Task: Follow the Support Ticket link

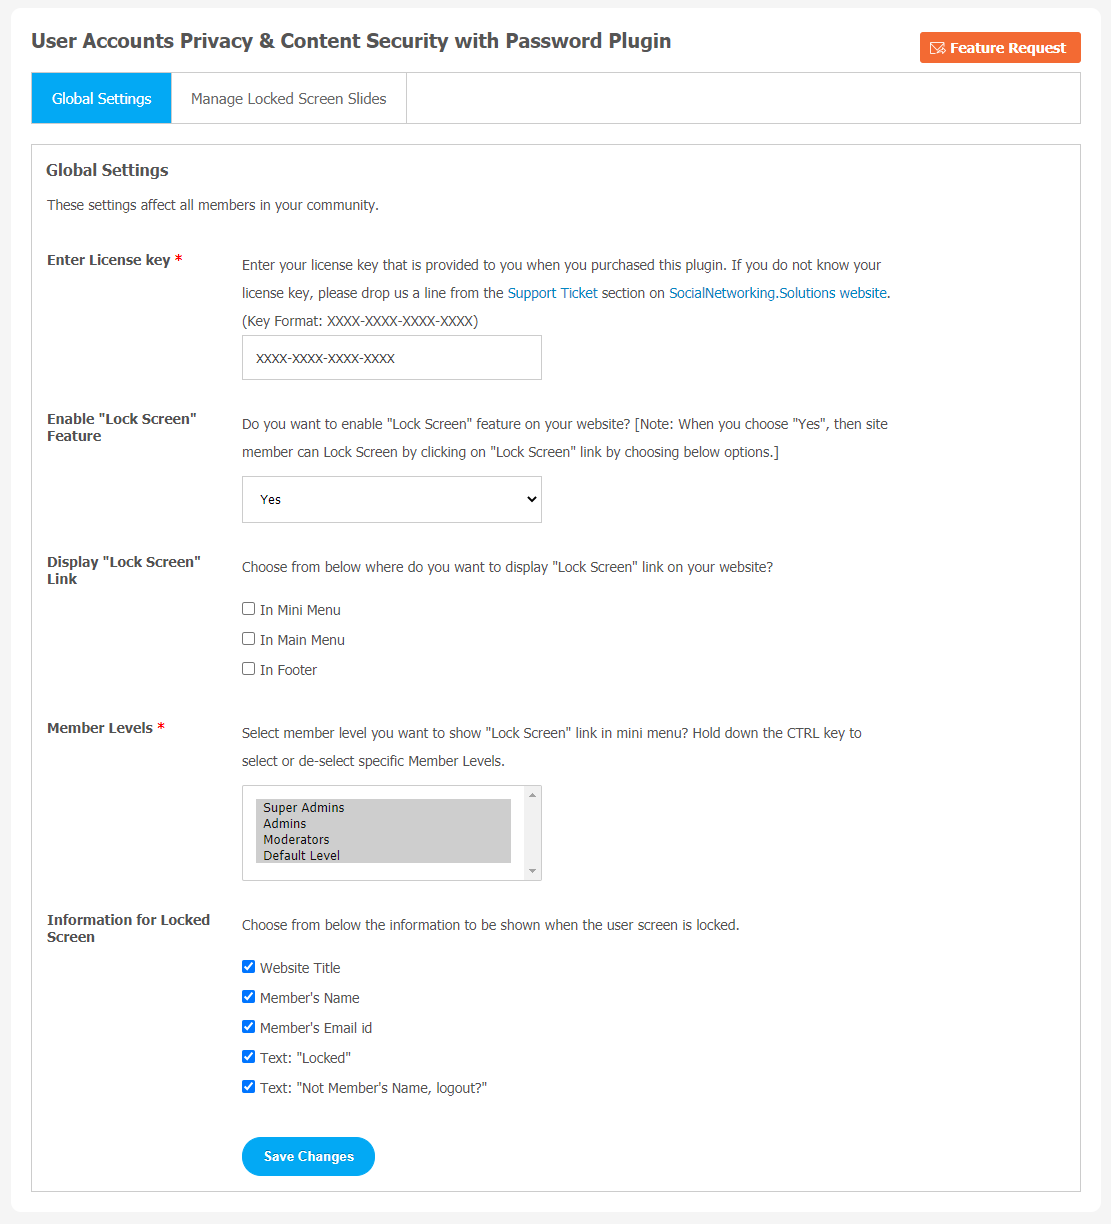Action: tap(552, 293)
